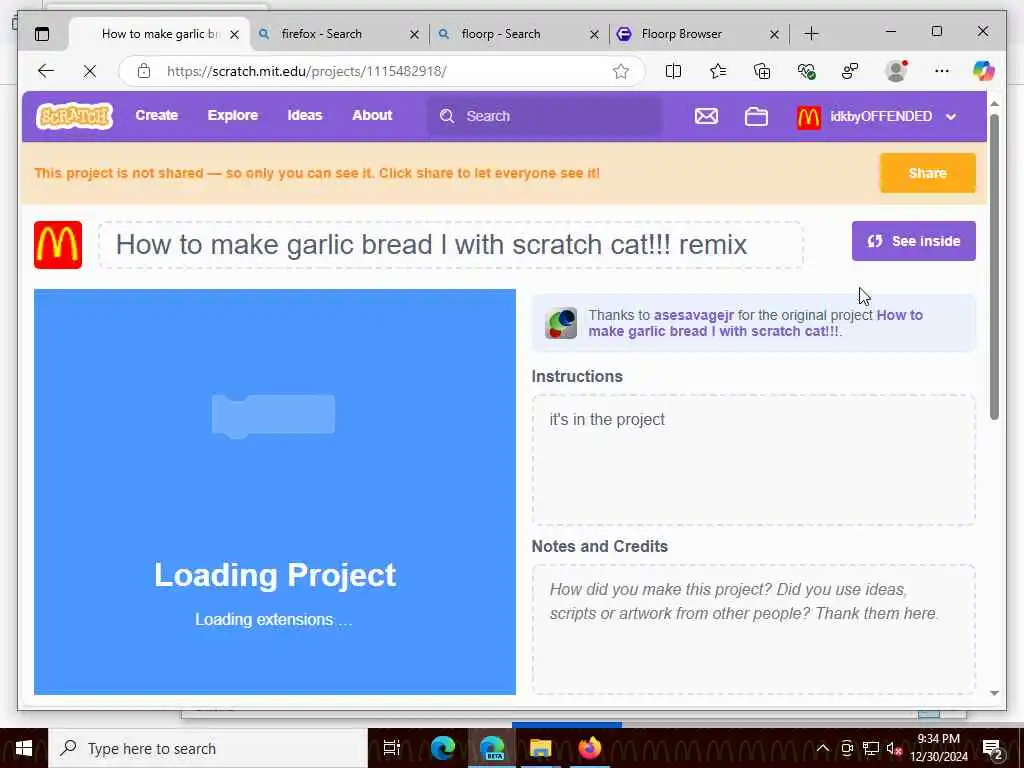Open the Edge profile icon

coord(896,71)
